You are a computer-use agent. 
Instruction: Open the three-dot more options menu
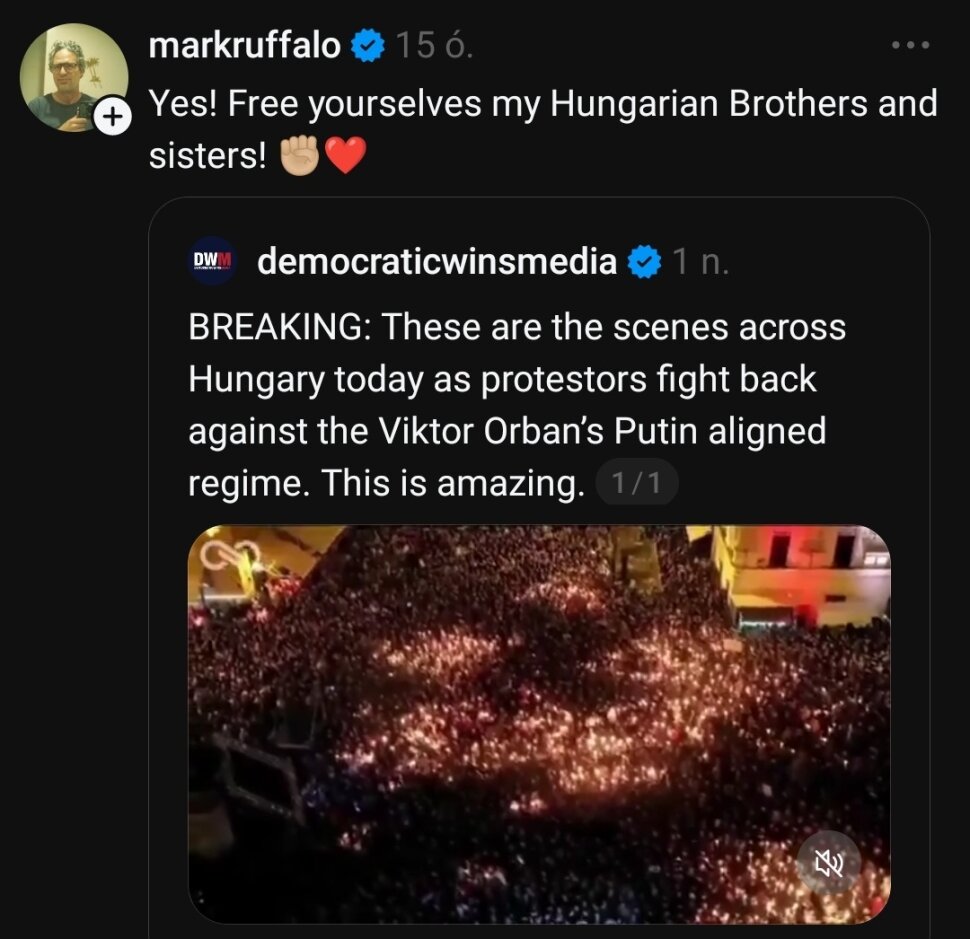(911, 46)
